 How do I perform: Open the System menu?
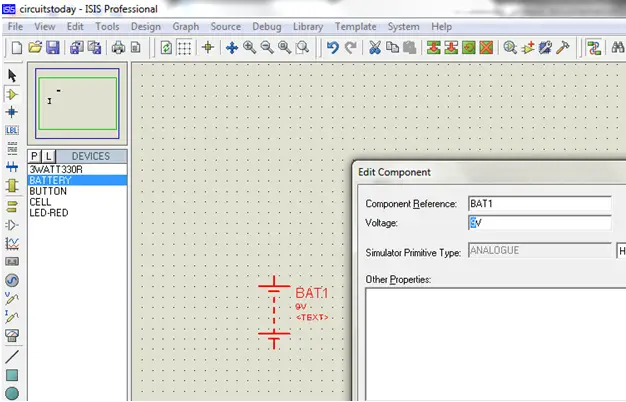coord(403,27)
